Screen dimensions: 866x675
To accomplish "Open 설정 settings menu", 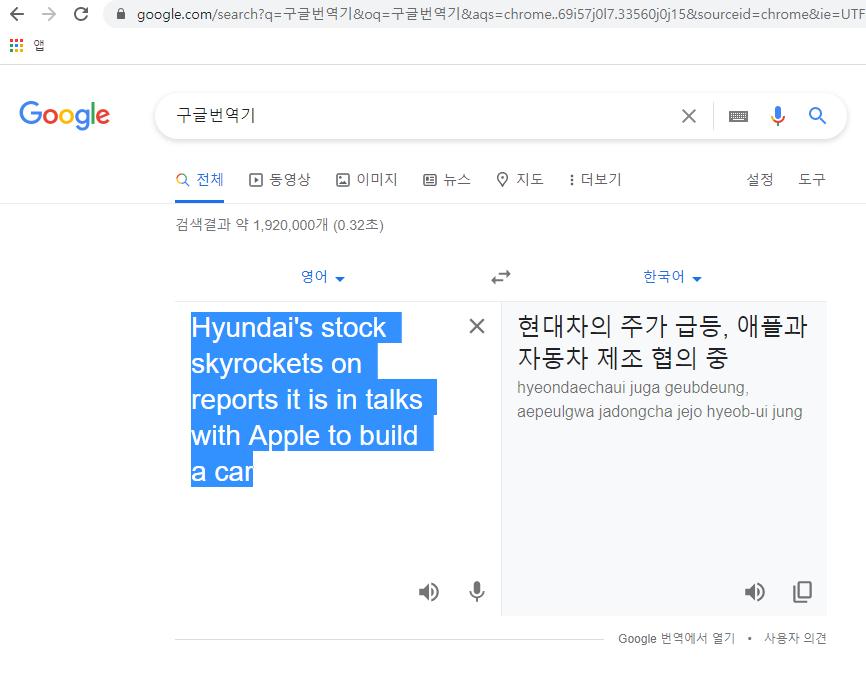I will pos(760,180).
